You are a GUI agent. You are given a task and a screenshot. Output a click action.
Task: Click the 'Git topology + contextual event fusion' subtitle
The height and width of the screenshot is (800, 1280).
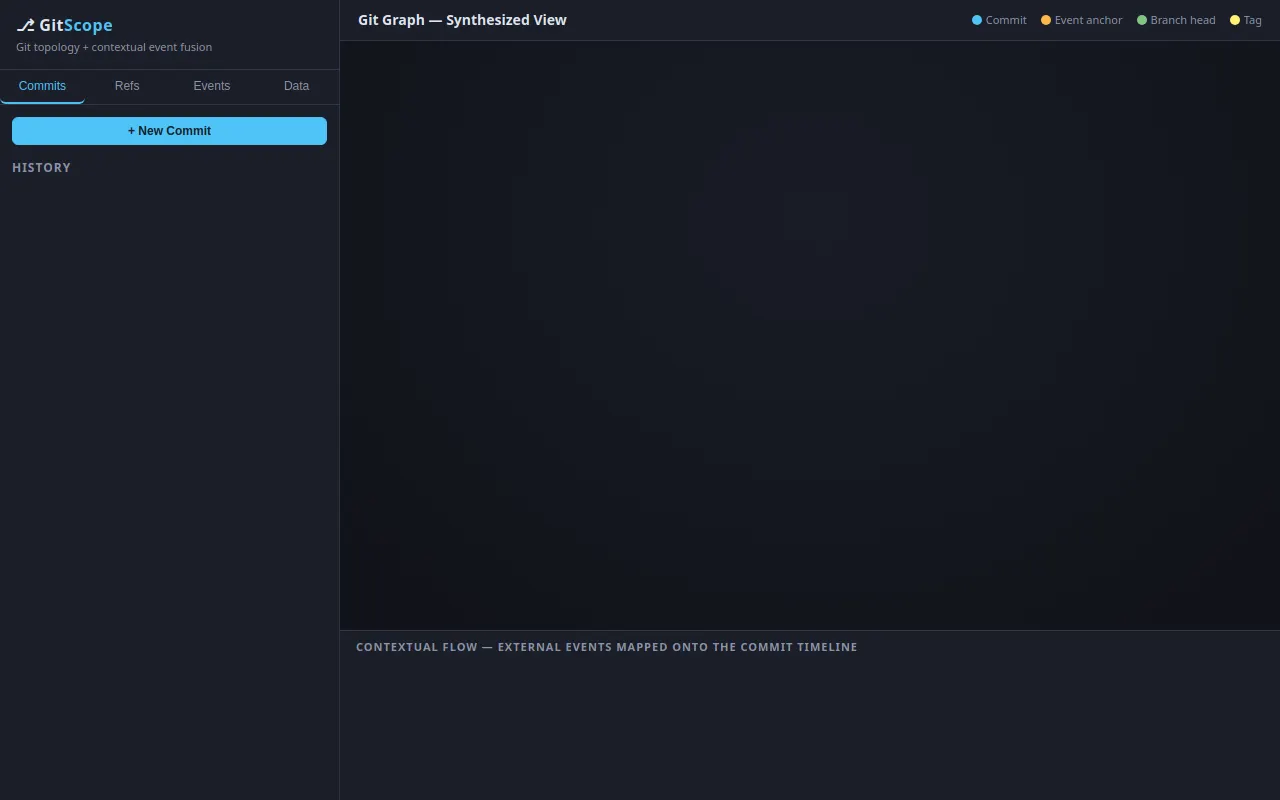pyautogui.click(x=114, y=47)
